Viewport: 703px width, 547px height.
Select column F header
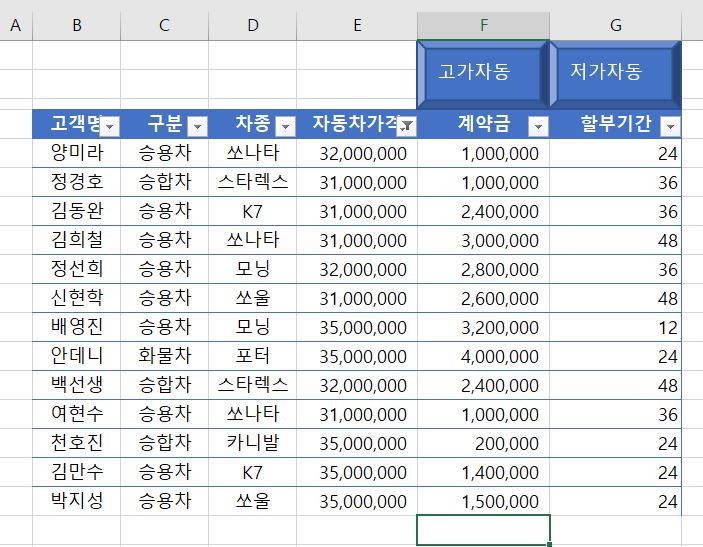(x=483, y=26)
